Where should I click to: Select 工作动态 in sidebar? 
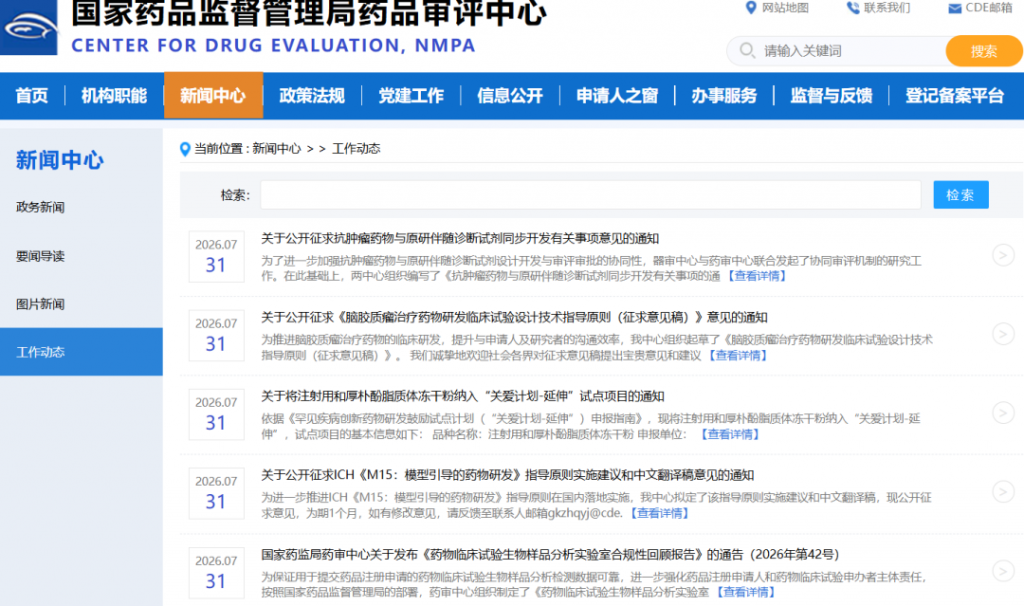coord(81,352)
